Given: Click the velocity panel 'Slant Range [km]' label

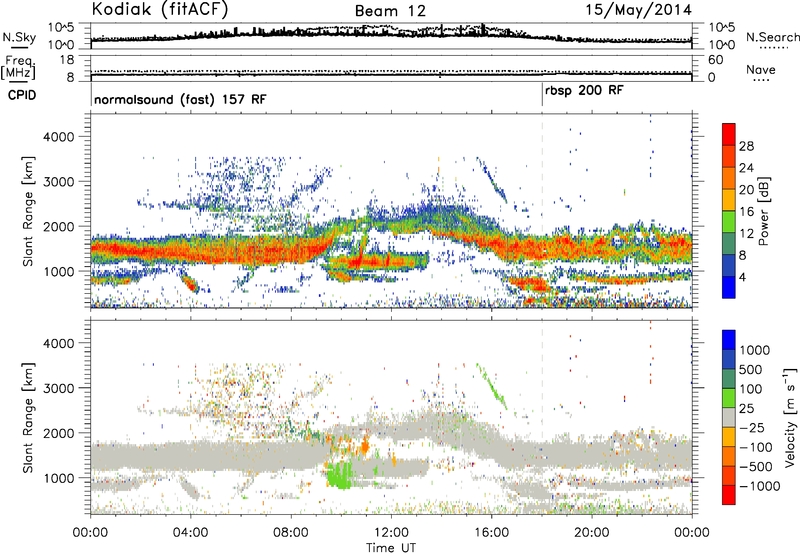Looking at the screenshot, I should coord(29,417).
